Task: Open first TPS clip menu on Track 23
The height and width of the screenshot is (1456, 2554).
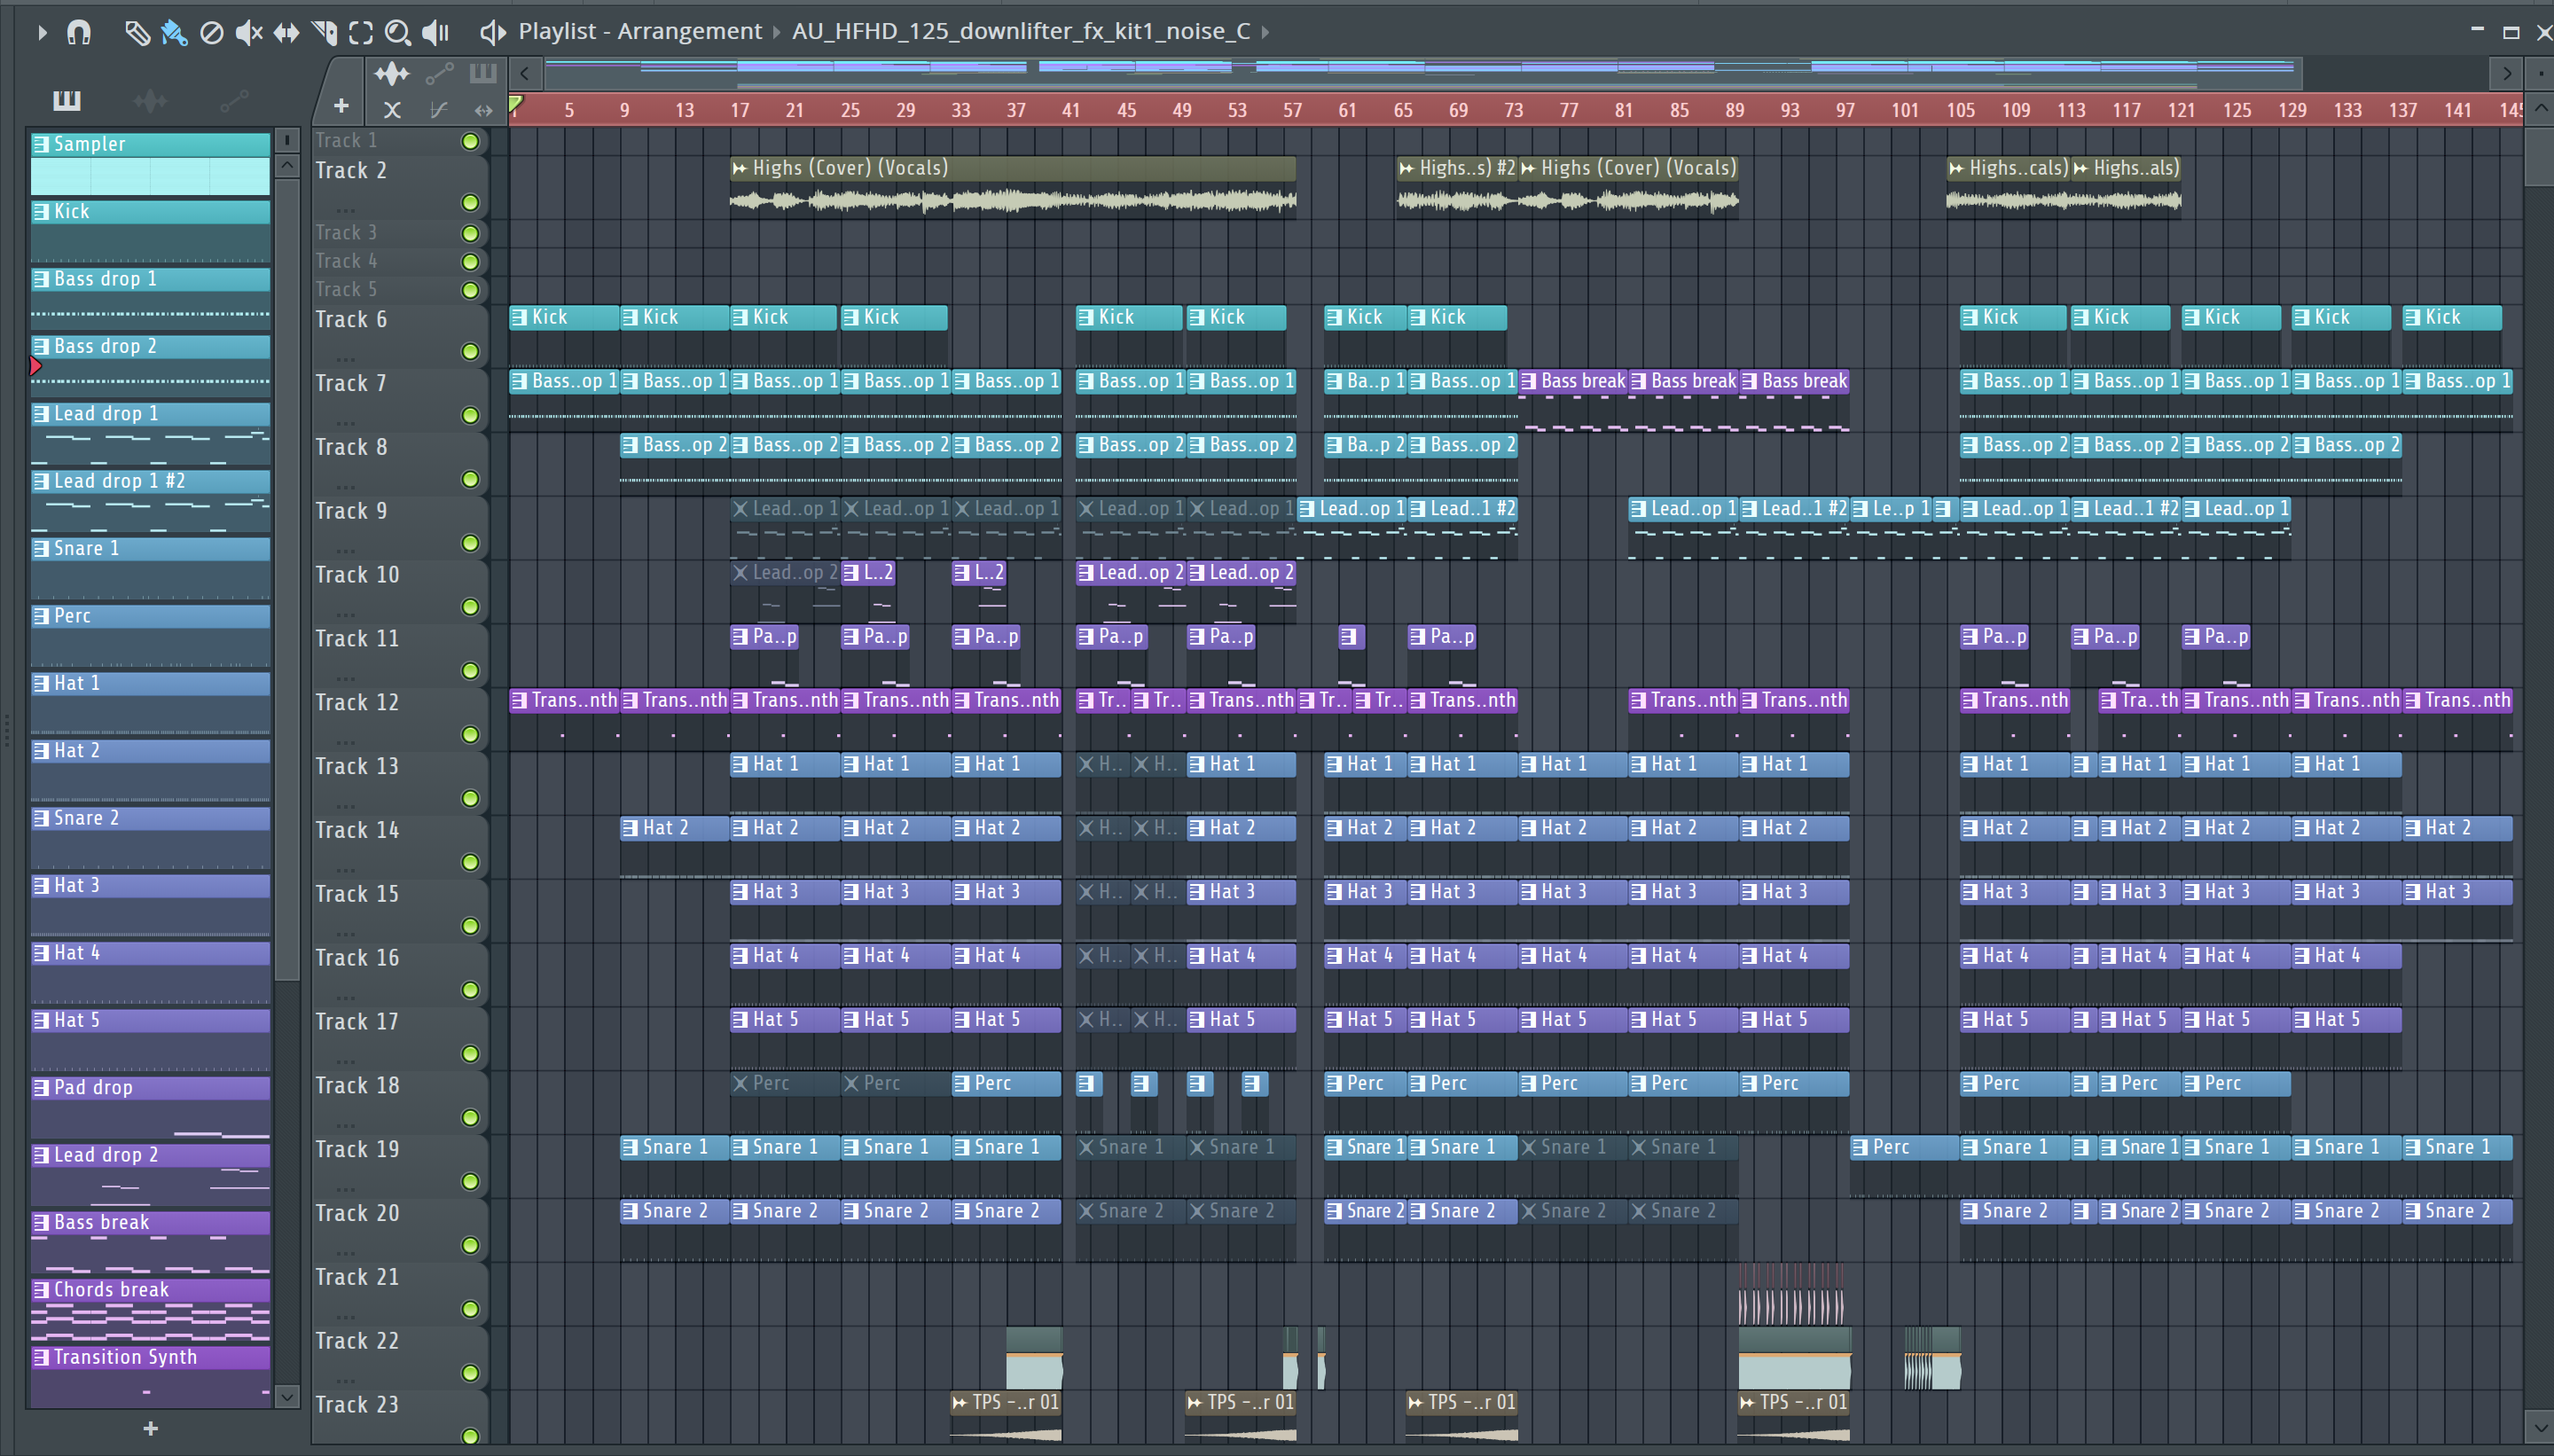Action: pos(960,1403)
